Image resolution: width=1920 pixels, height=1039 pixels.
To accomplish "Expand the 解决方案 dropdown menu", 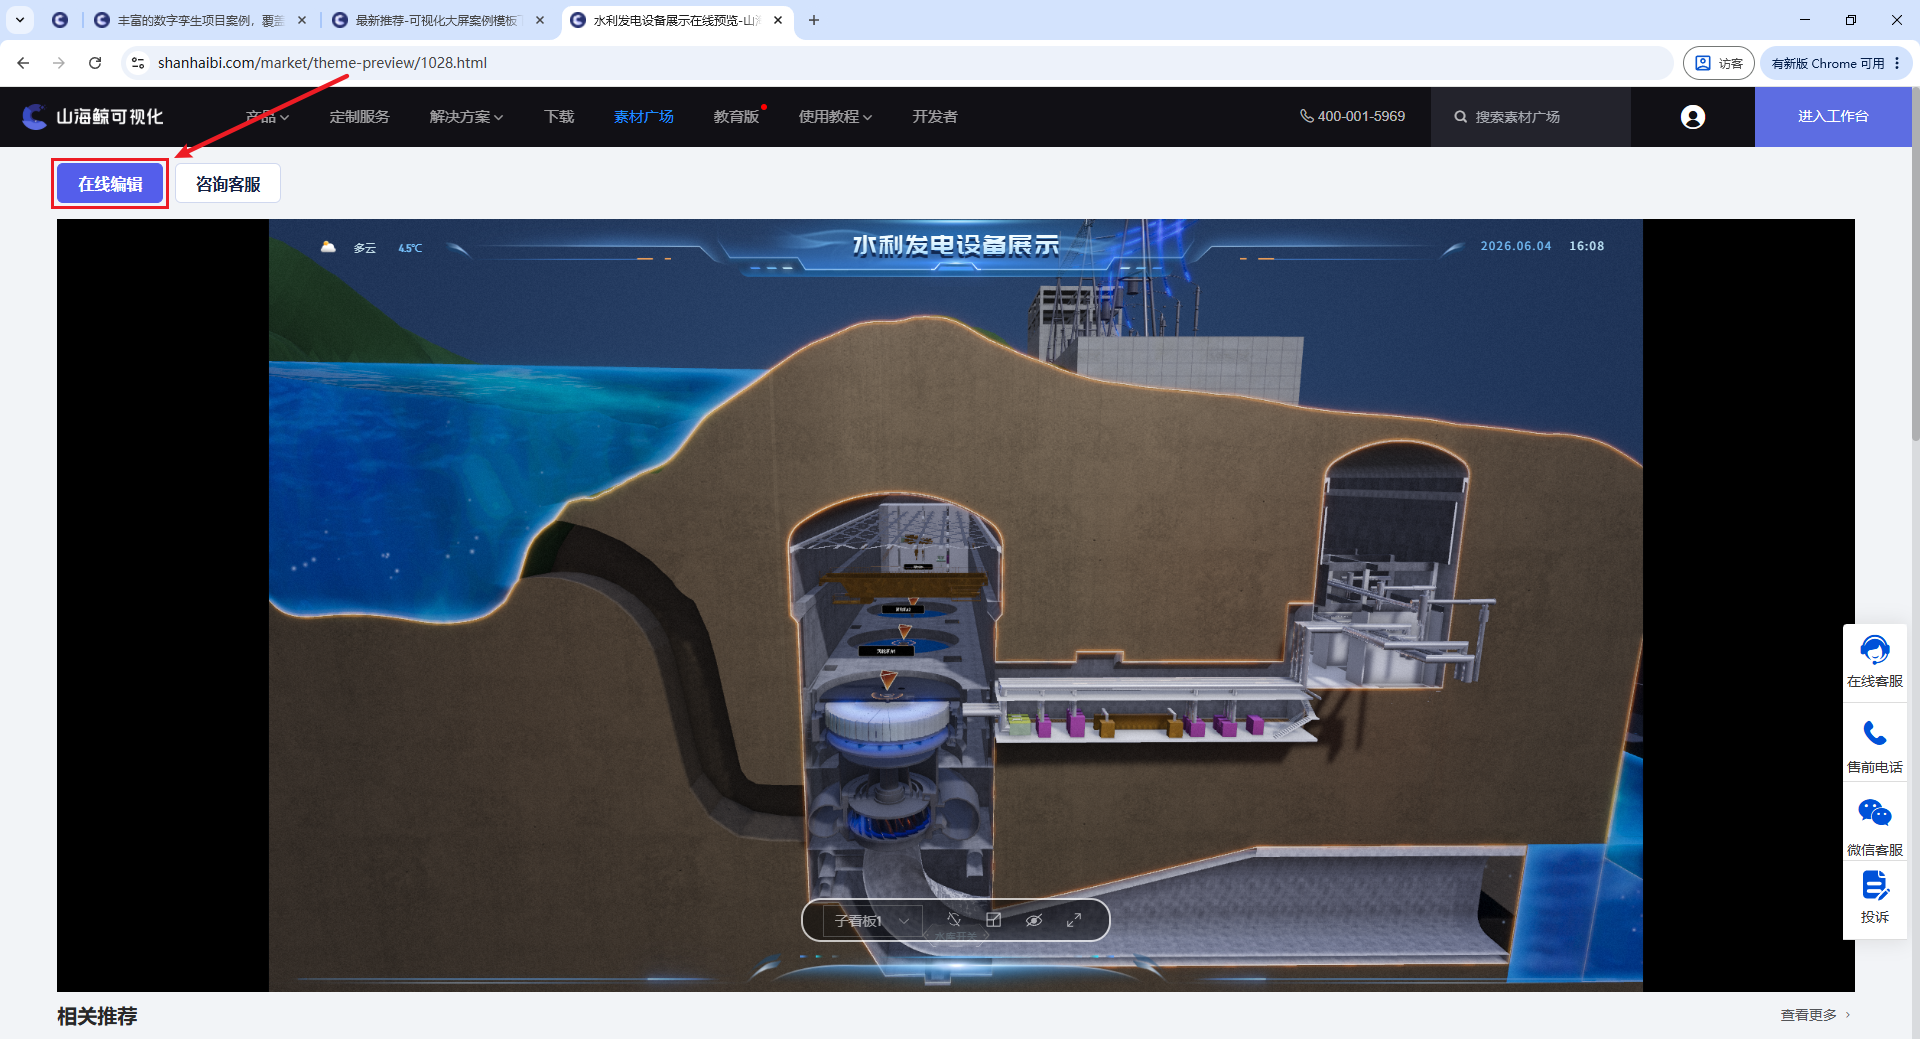I will 466,117.
